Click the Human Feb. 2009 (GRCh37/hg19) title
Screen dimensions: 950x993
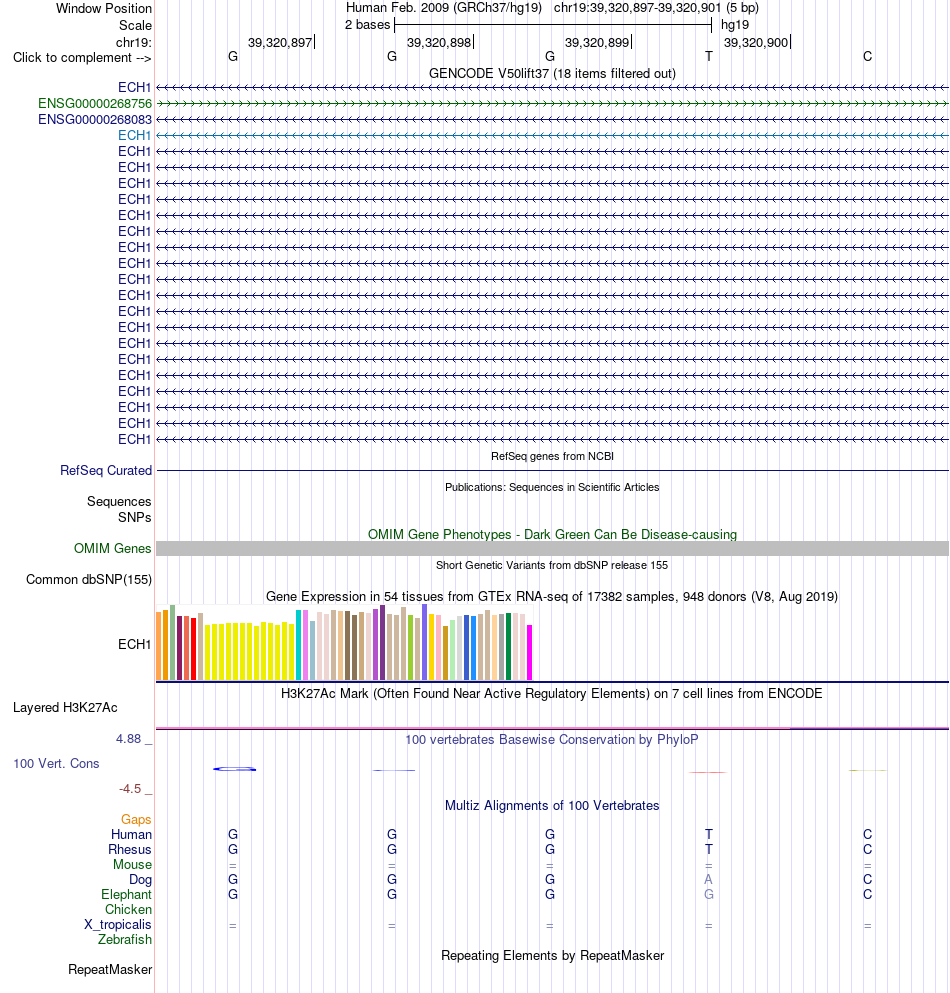coord(444,8)
